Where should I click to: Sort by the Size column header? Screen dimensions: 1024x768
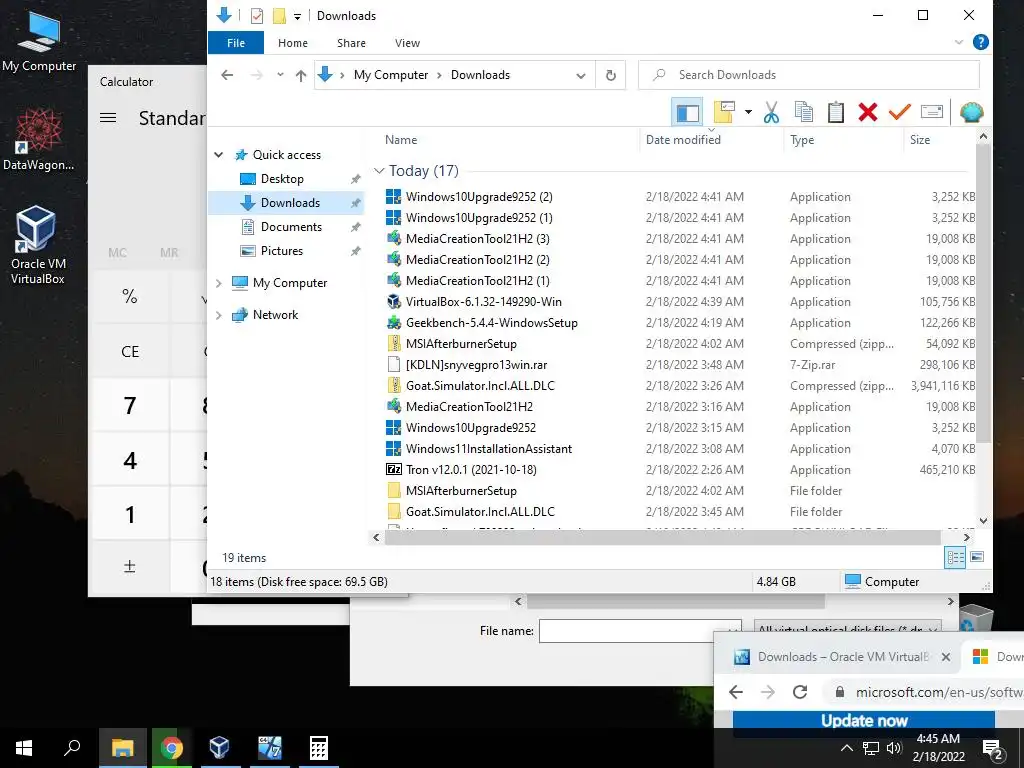[920, 140]
